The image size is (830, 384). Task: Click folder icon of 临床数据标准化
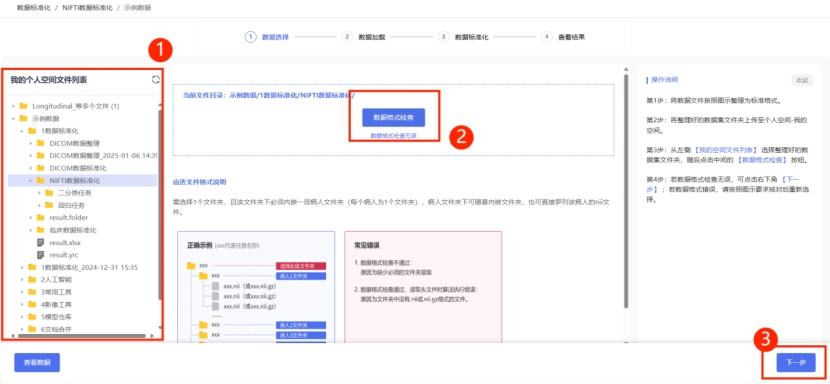[x=40, y=230]
